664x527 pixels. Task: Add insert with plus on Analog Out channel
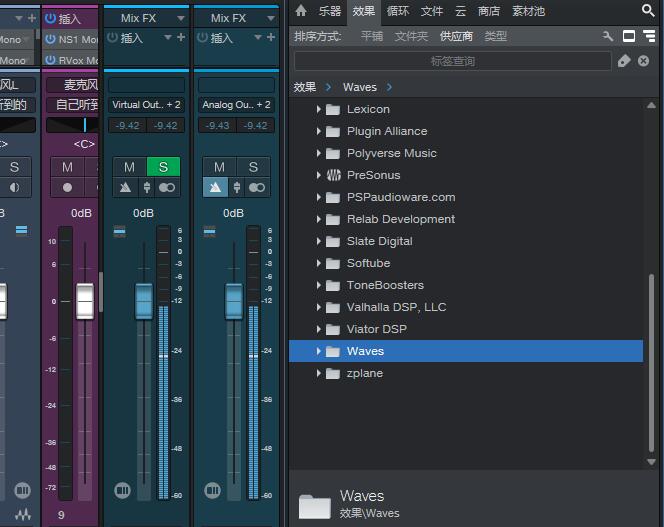pyautogui.click(x=271, y=37)
